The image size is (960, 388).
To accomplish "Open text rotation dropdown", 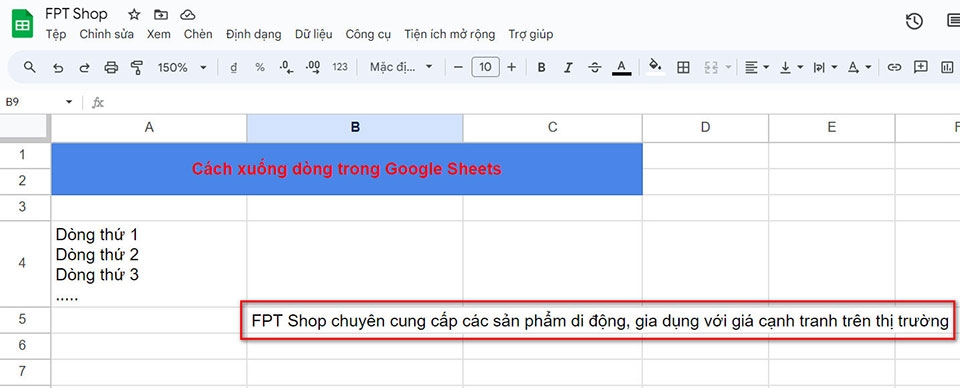I will [x=859, y=68].
